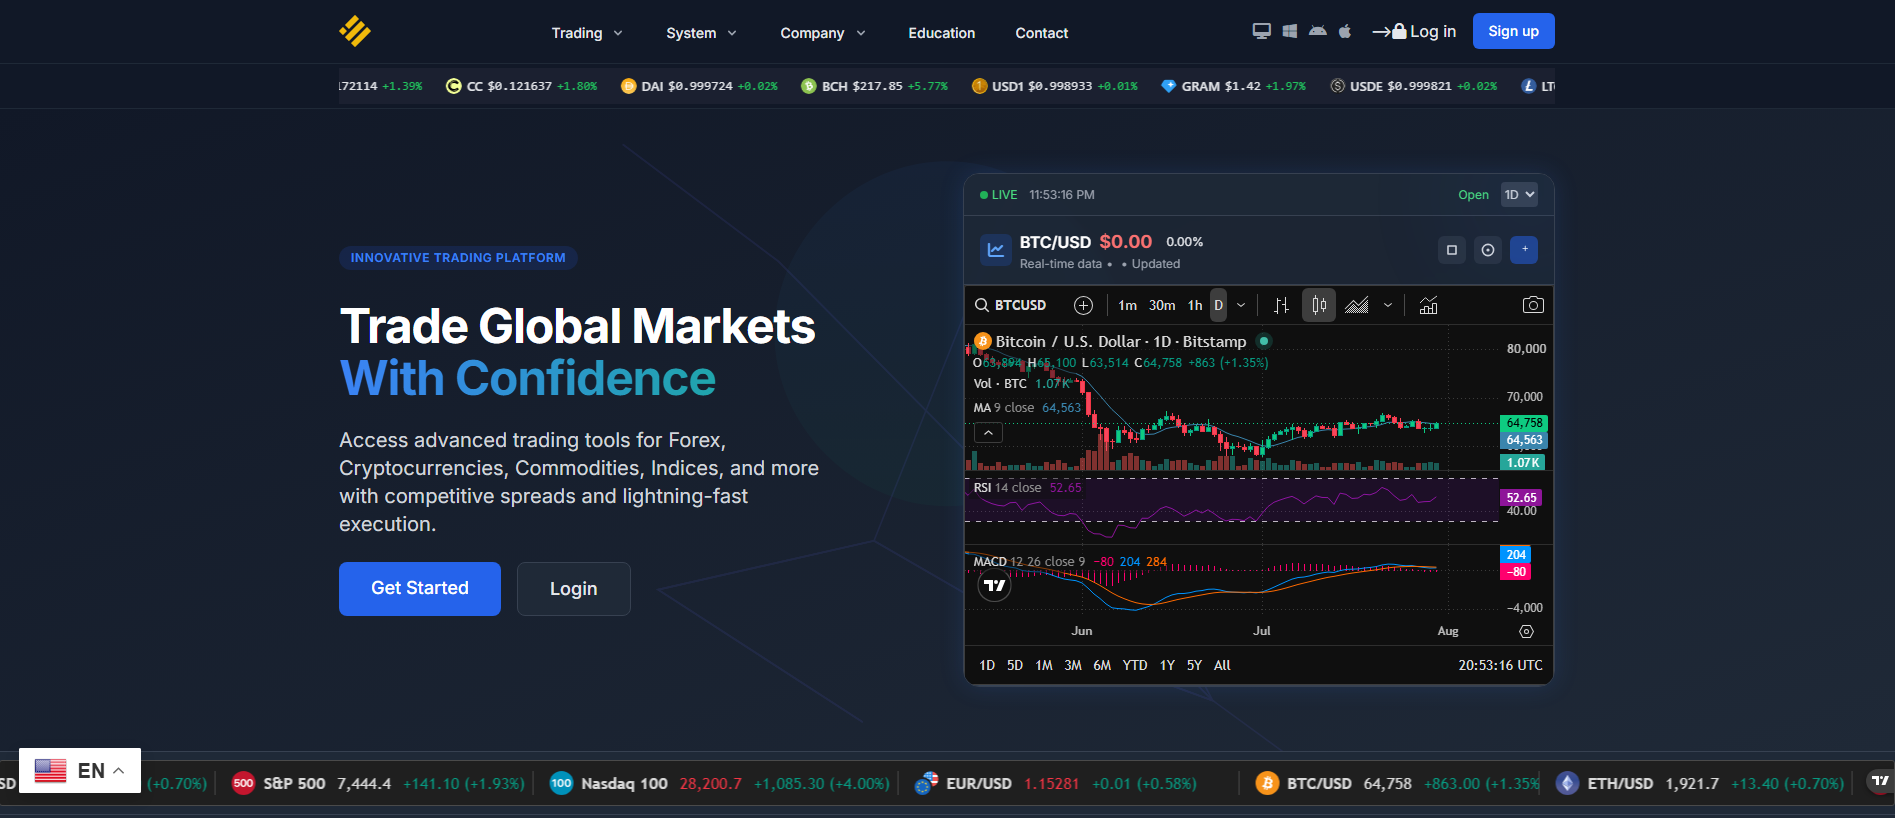This screenshot has width=1895, height=818.
Task: Click the Nasdaq 100 badge in bottom ticker
Action: click(x=561, y=783)
